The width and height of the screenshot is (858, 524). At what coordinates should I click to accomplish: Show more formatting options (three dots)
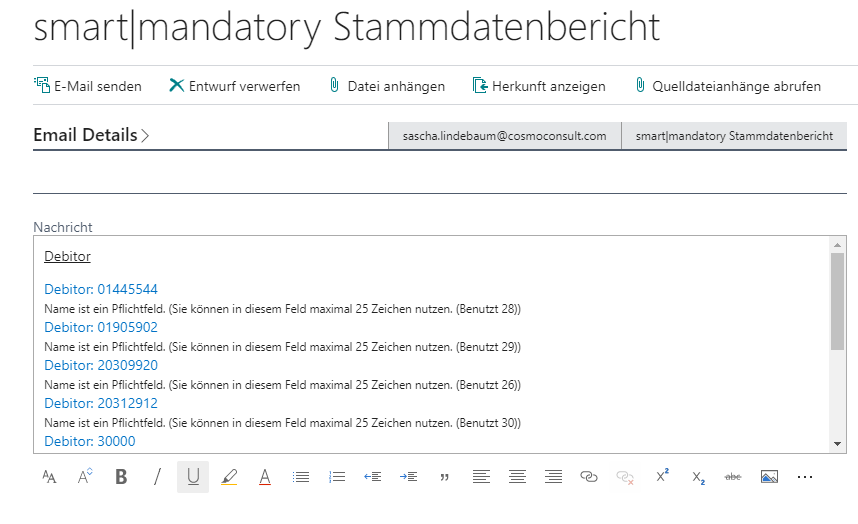pos(805,477)
